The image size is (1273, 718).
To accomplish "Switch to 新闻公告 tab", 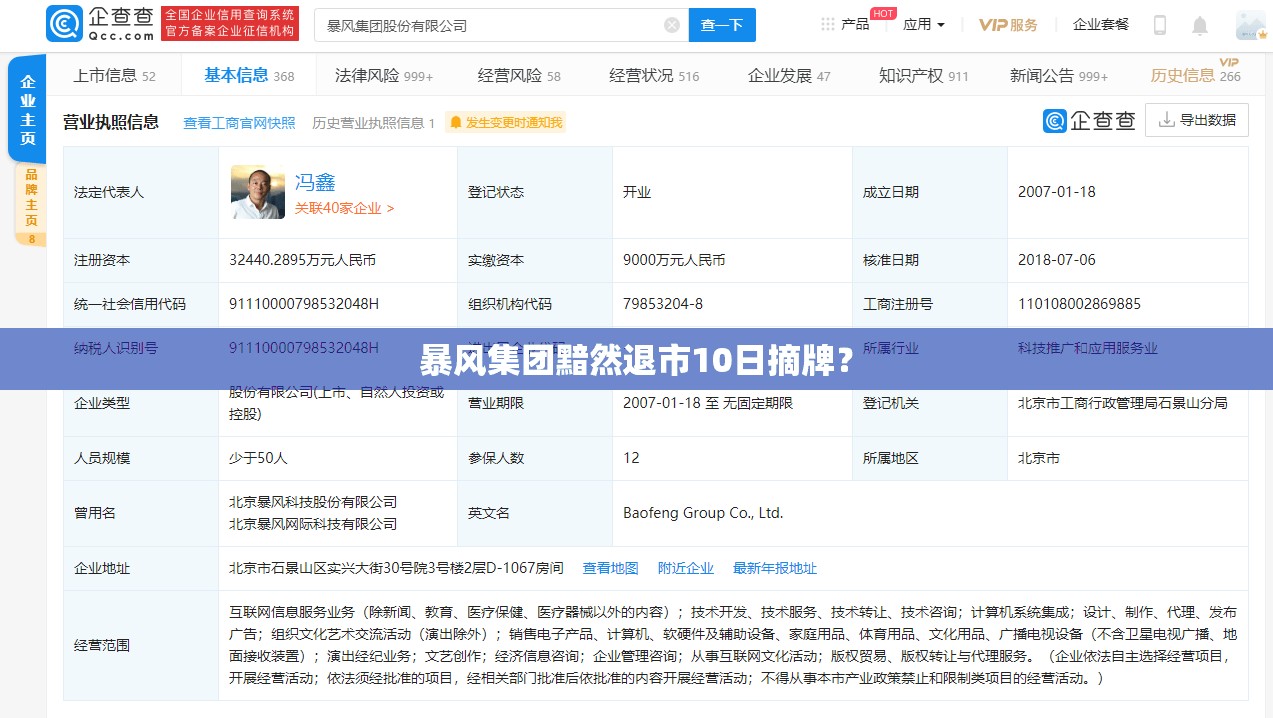I will coord(1059,75).
